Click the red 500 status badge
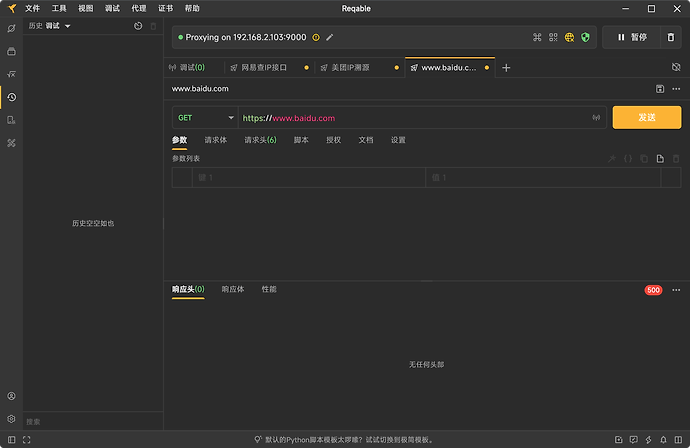 653,290
